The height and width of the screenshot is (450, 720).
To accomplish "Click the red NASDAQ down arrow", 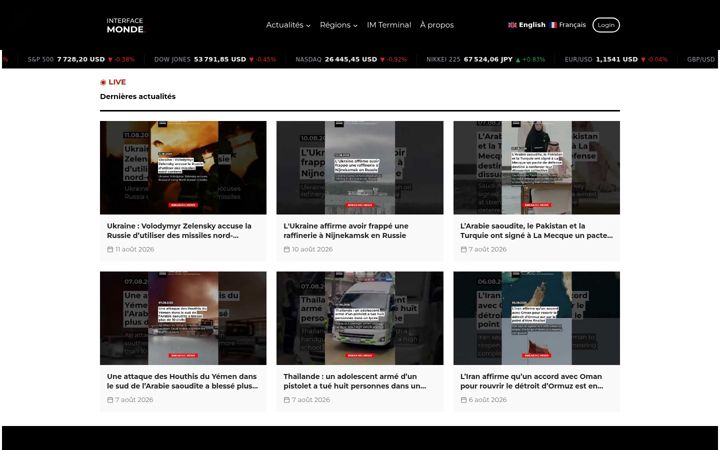I will coord(382,60).
